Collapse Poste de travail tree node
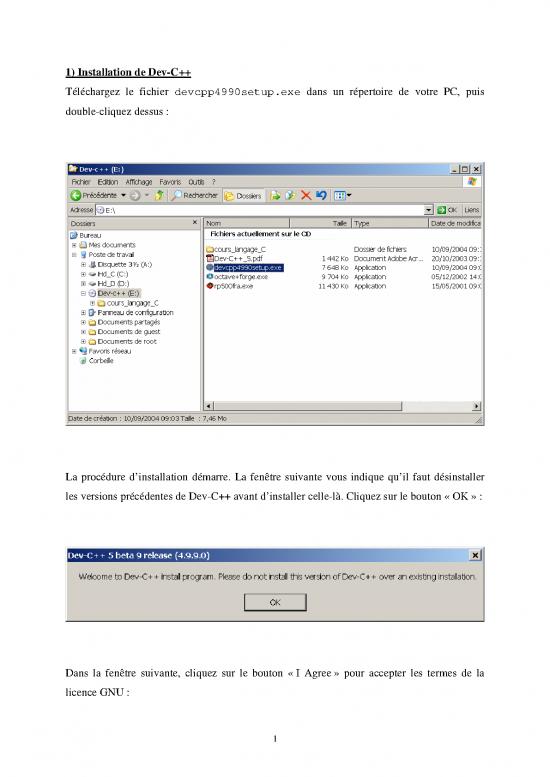This screenshot has width=550, height=777. [74, 255]
